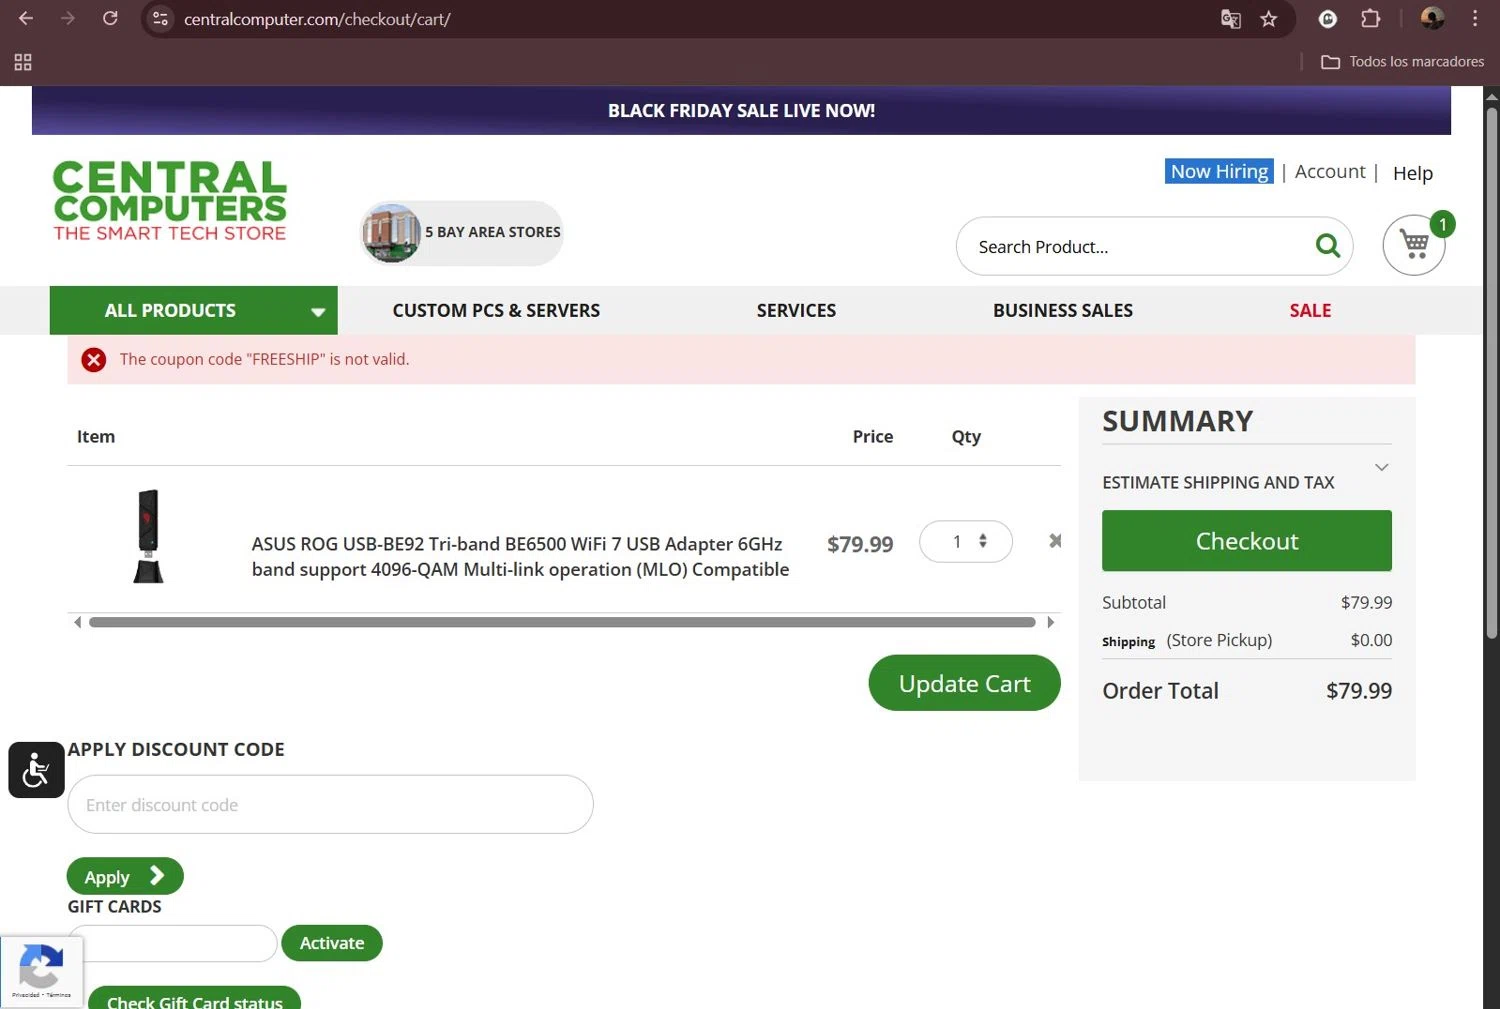1500x1009 pixels.
Task: Click ASUS ROG adapter product image
Action: click(148, 537)
